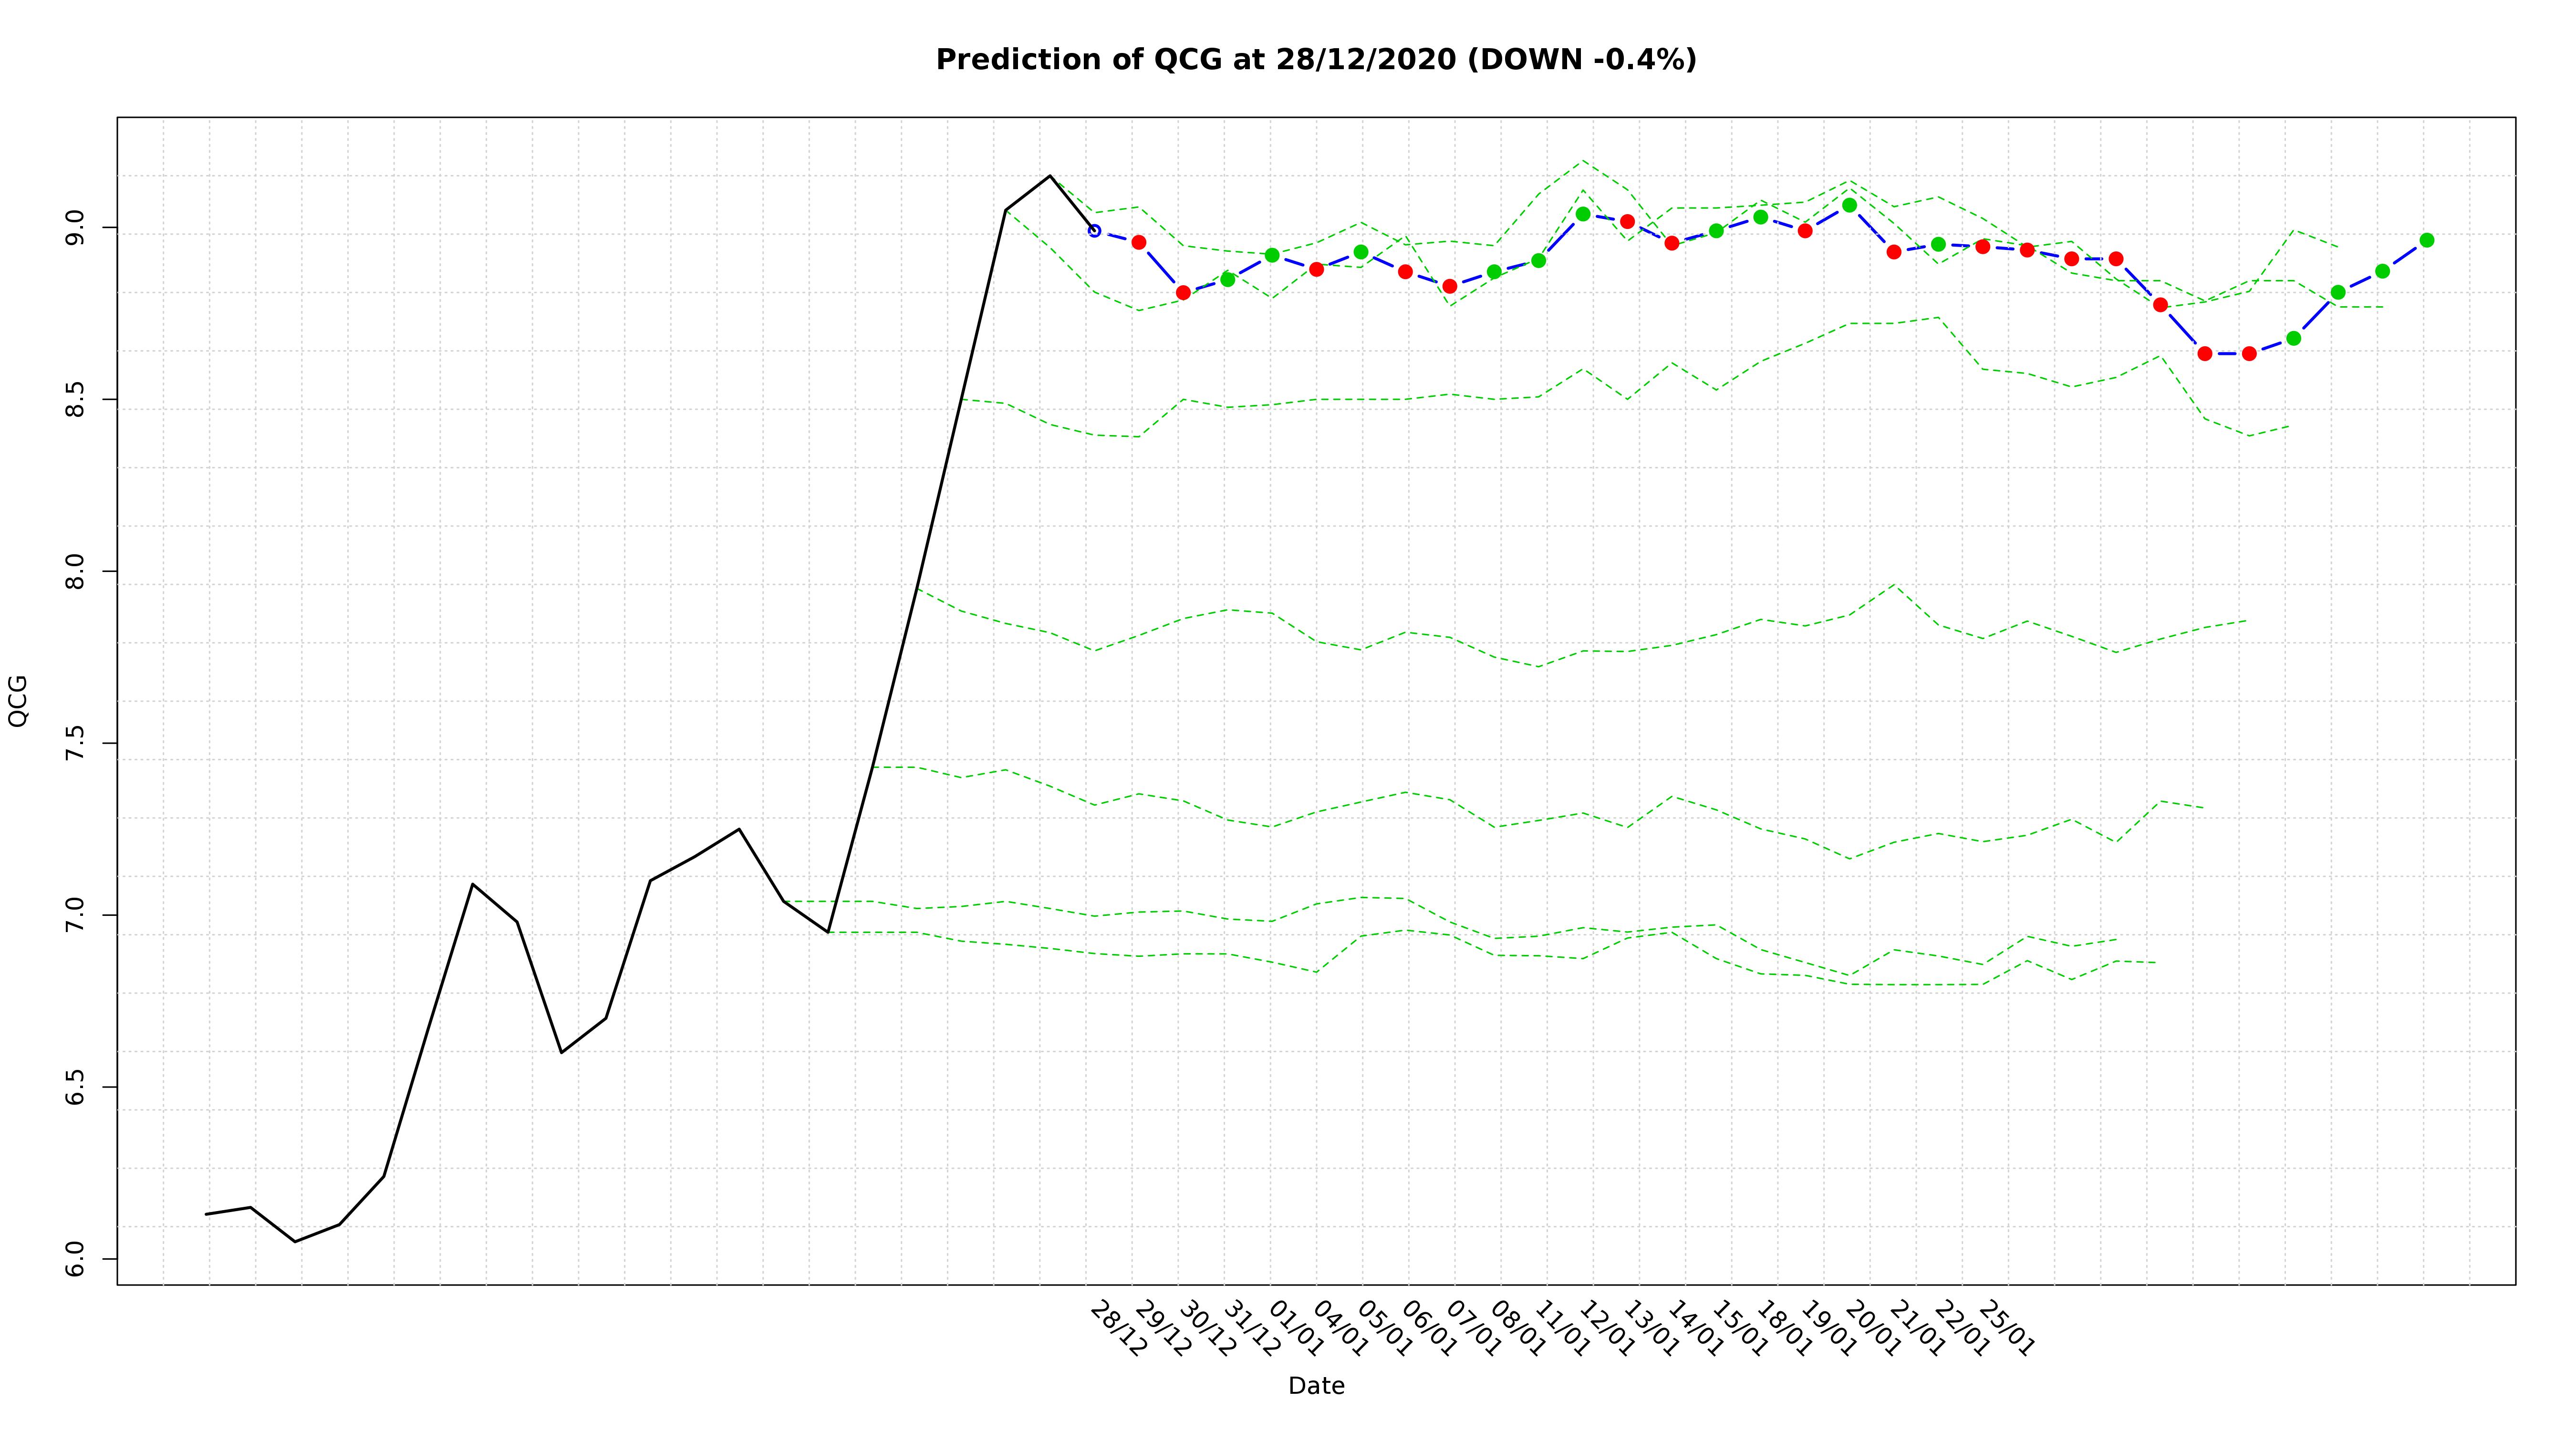
Task: Click the last green dot at far right
Action: point(2426,240)
